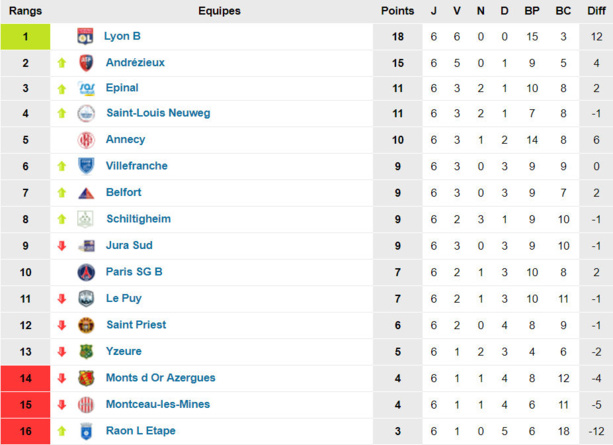Click the Lyon B club logo
The width and height of the screenshot is (613, 445).
point(85,36)
